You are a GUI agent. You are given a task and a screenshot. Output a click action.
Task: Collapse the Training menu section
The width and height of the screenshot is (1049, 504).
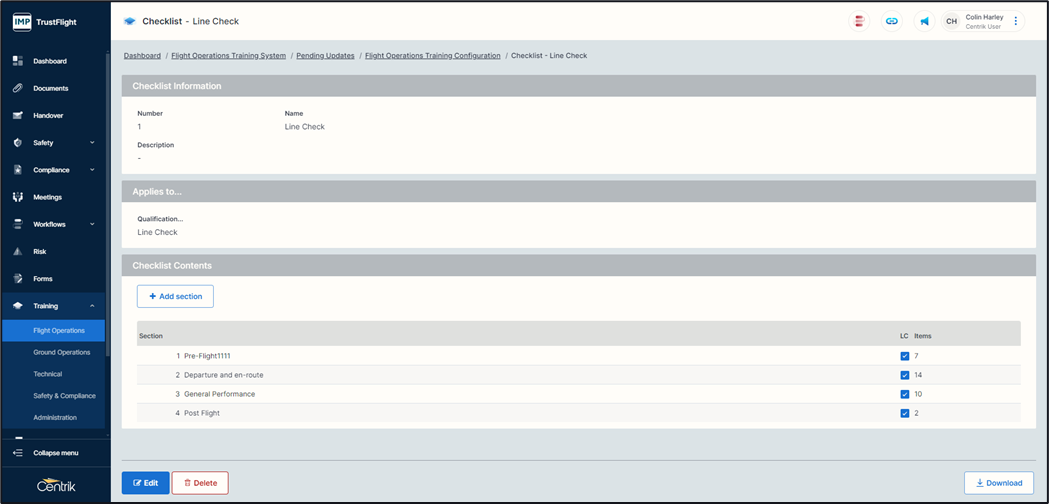92,306
